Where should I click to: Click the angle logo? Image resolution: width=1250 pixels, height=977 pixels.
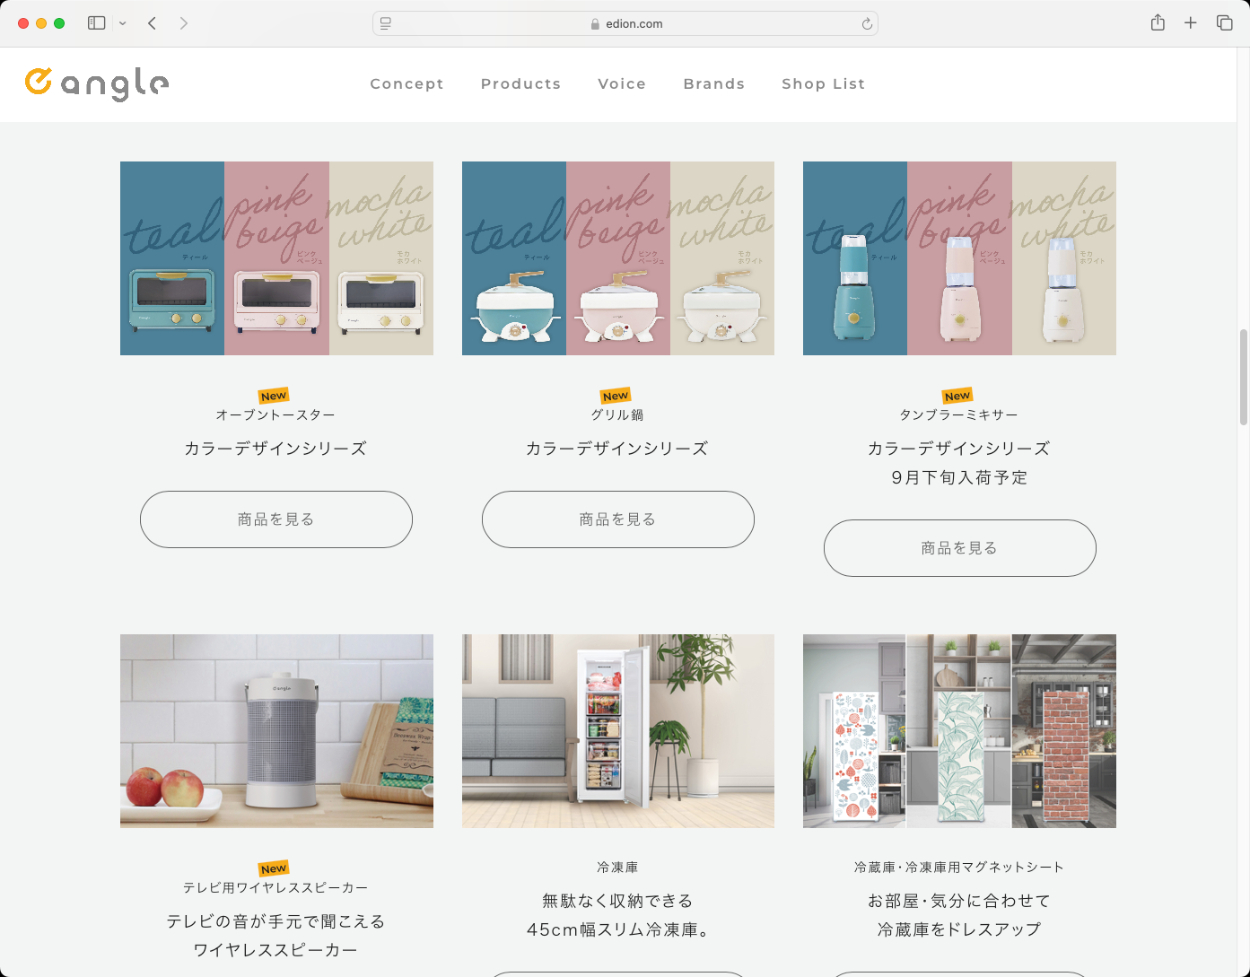[97, 84]
